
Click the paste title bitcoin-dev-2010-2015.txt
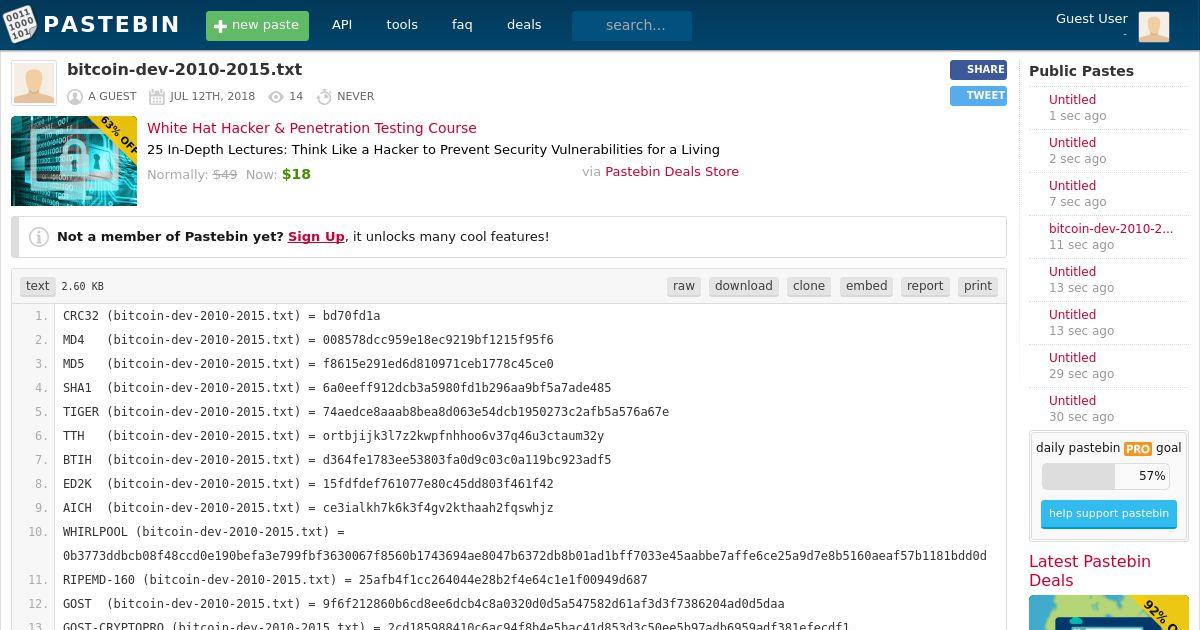(x=184, y=70)
